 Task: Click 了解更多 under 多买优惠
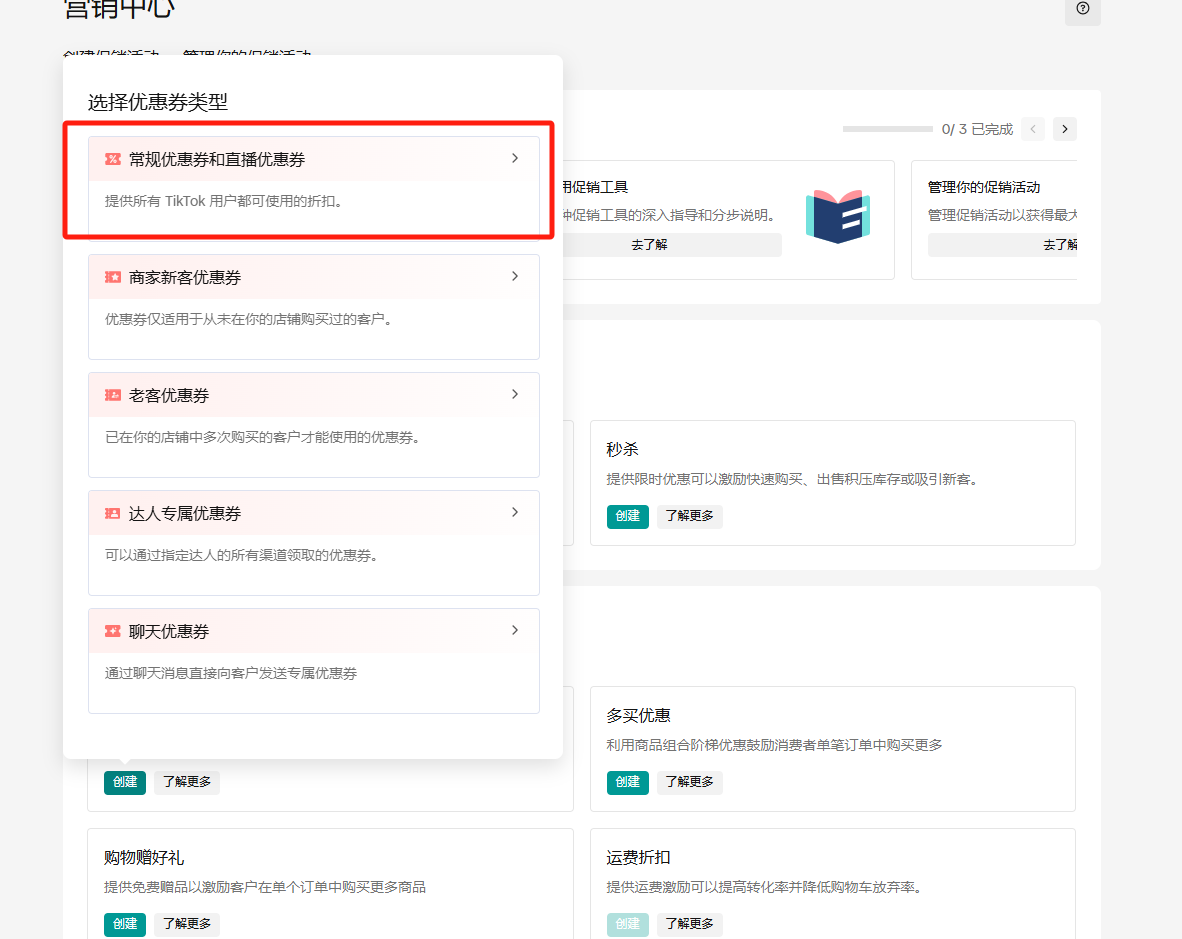point(689,782)
